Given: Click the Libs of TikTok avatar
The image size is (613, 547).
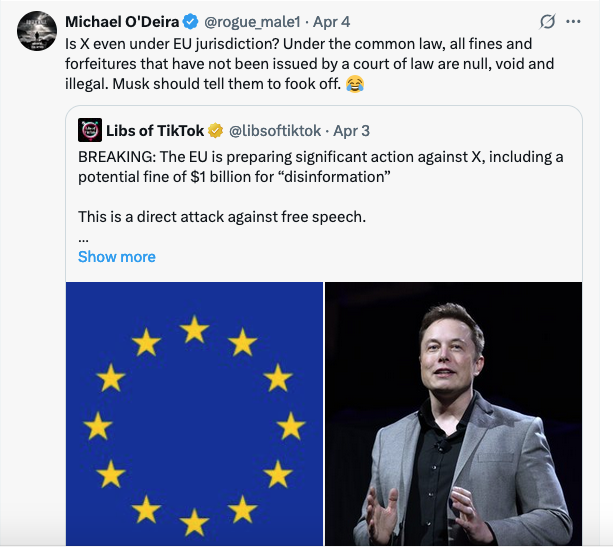Looking at the screenshot, I should (90, 130).
